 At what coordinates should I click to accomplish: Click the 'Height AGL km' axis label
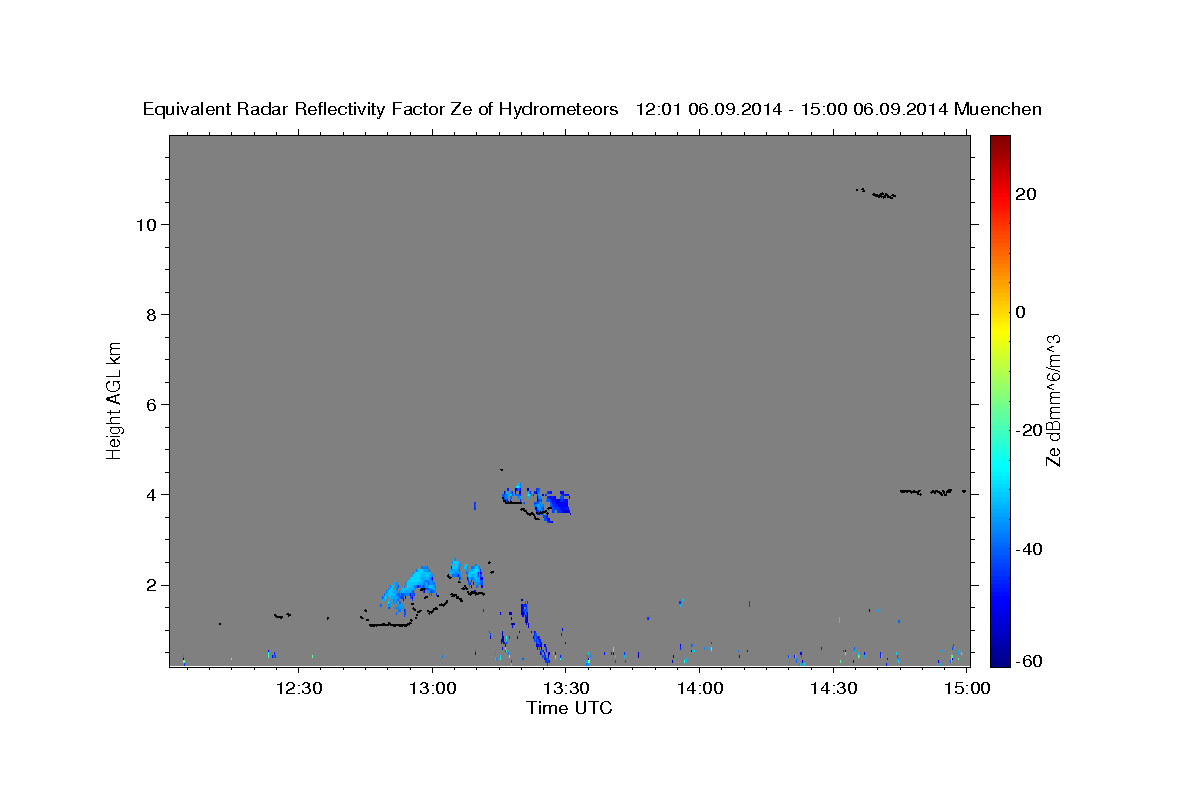(x=114, y=399)
